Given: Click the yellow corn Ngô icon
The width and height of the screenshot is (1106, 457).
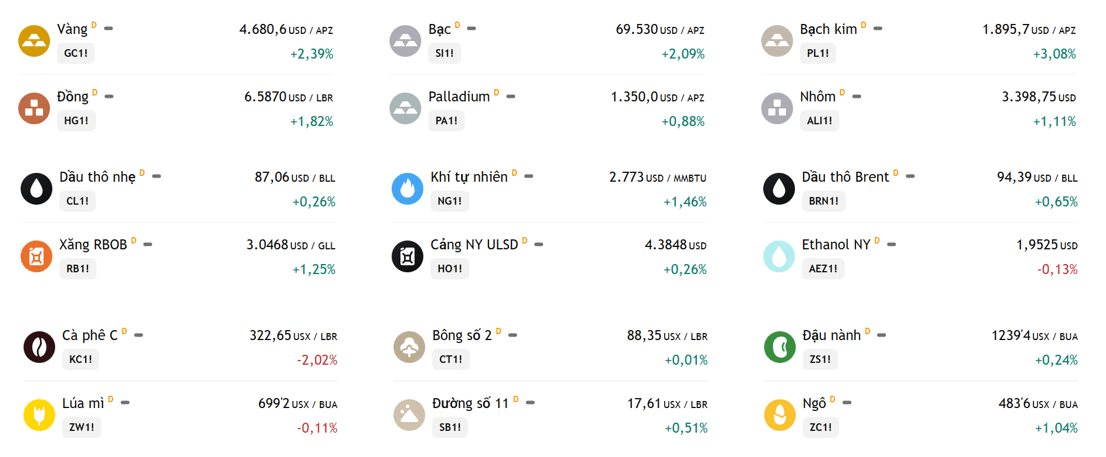Looking at the screenshot, I should [x=779, y=415].
